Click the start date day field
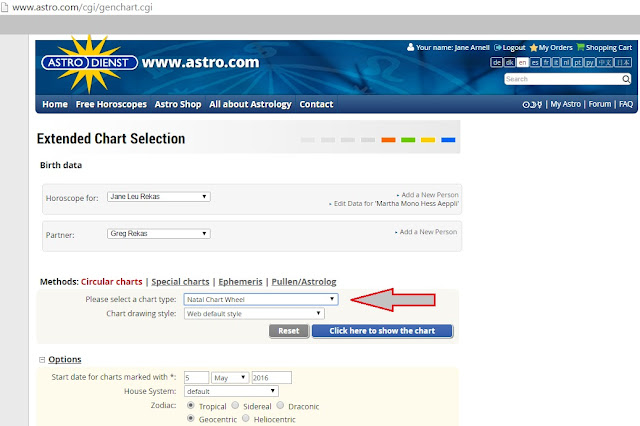640x426 pixels. [x=196, y=377]
